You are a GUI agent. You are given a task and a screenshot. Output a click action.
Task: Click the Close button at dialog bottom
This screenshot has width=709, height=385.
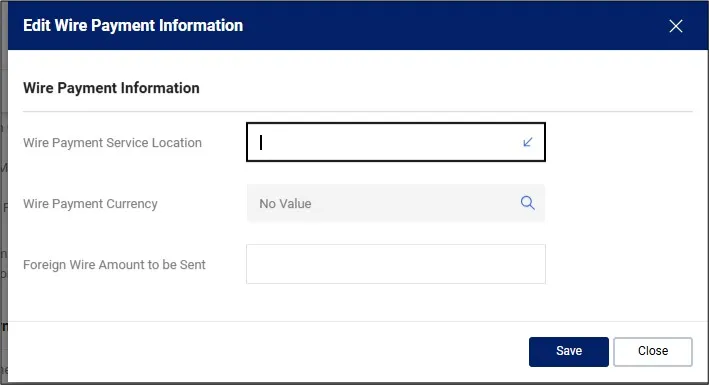tap(652, 352)
